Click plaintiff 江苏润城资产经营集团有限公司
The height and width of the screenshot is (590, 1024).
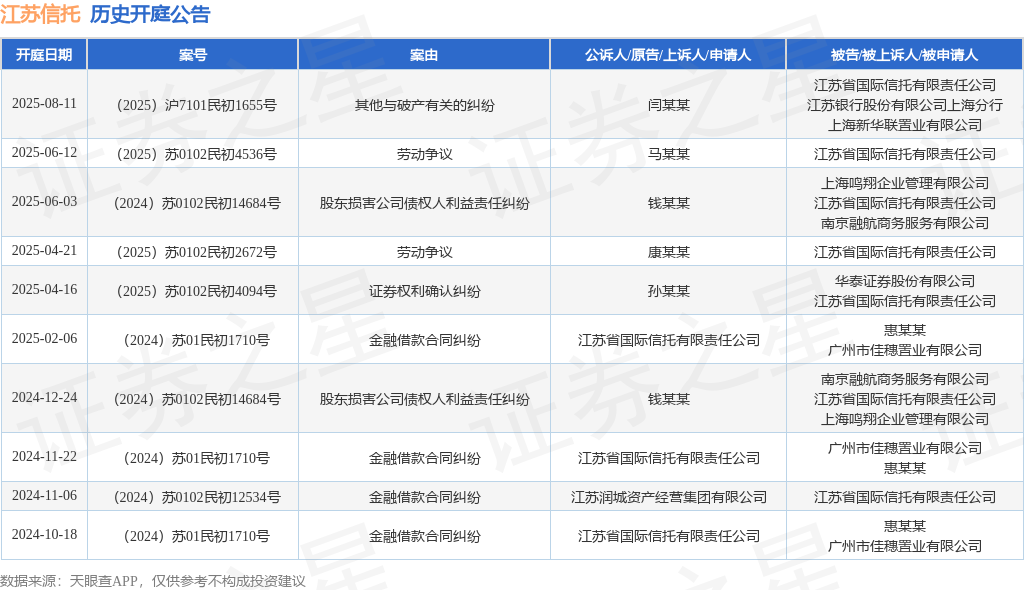click(x=668, y=497)
